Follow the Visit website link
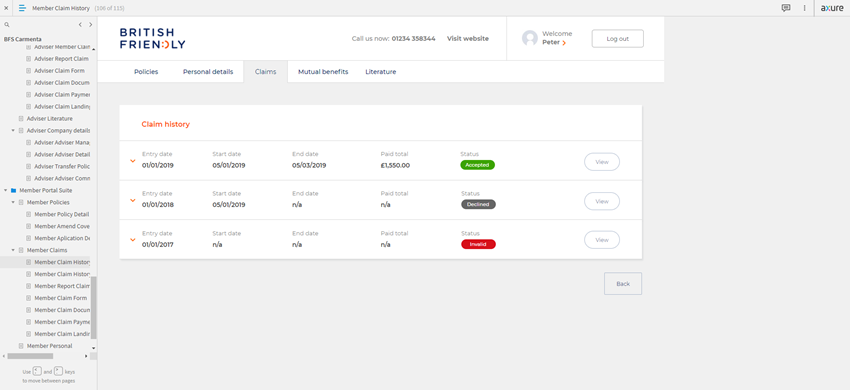The height and width of the screenshot is (390, 850). pos(468,39)
